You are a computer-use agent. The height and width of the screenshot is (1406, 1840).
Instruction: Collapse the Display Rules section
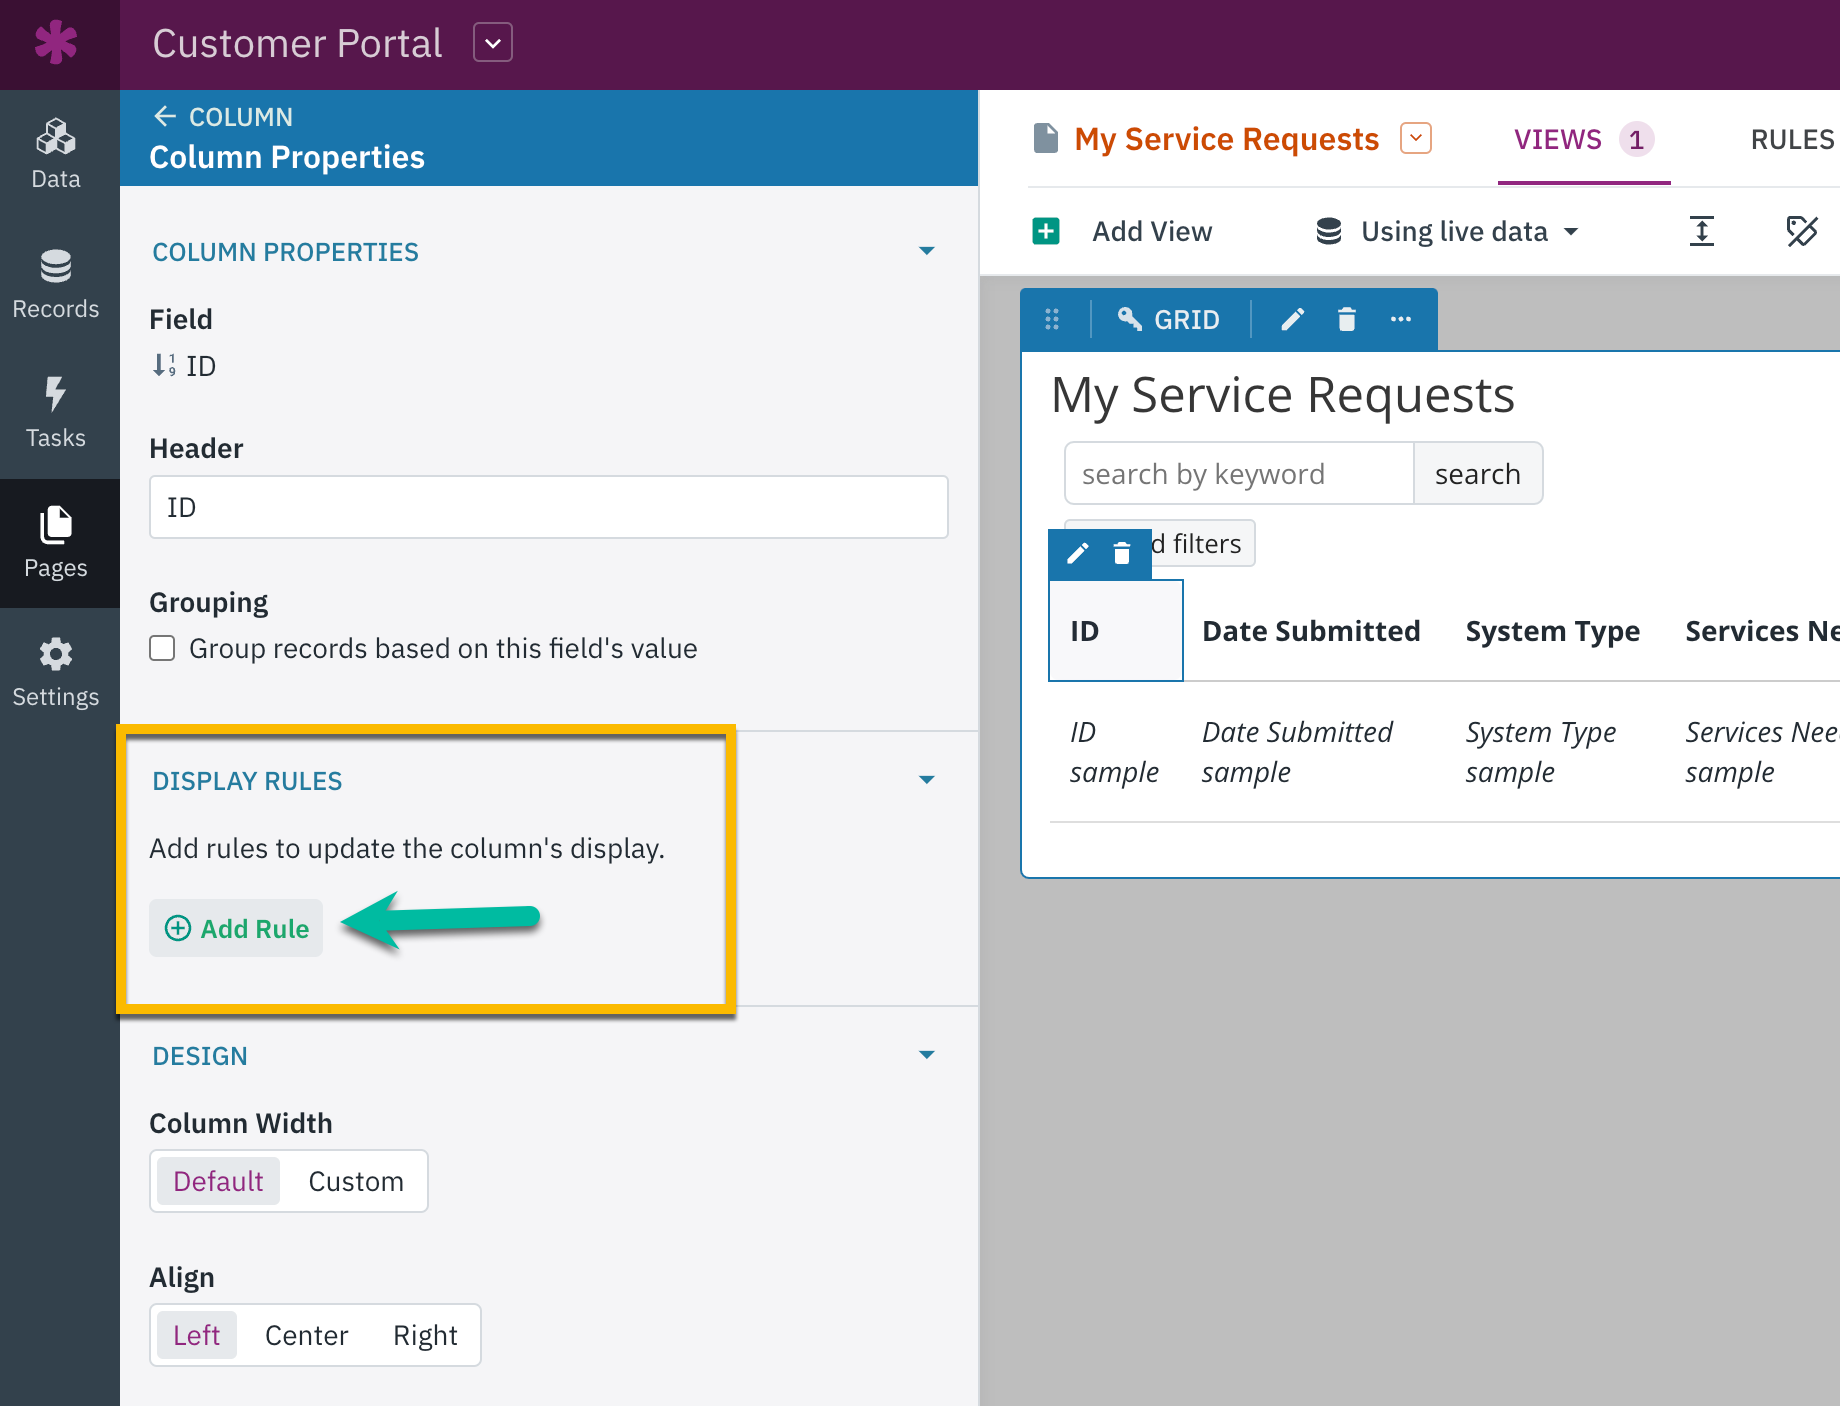[x=926, y=781]
